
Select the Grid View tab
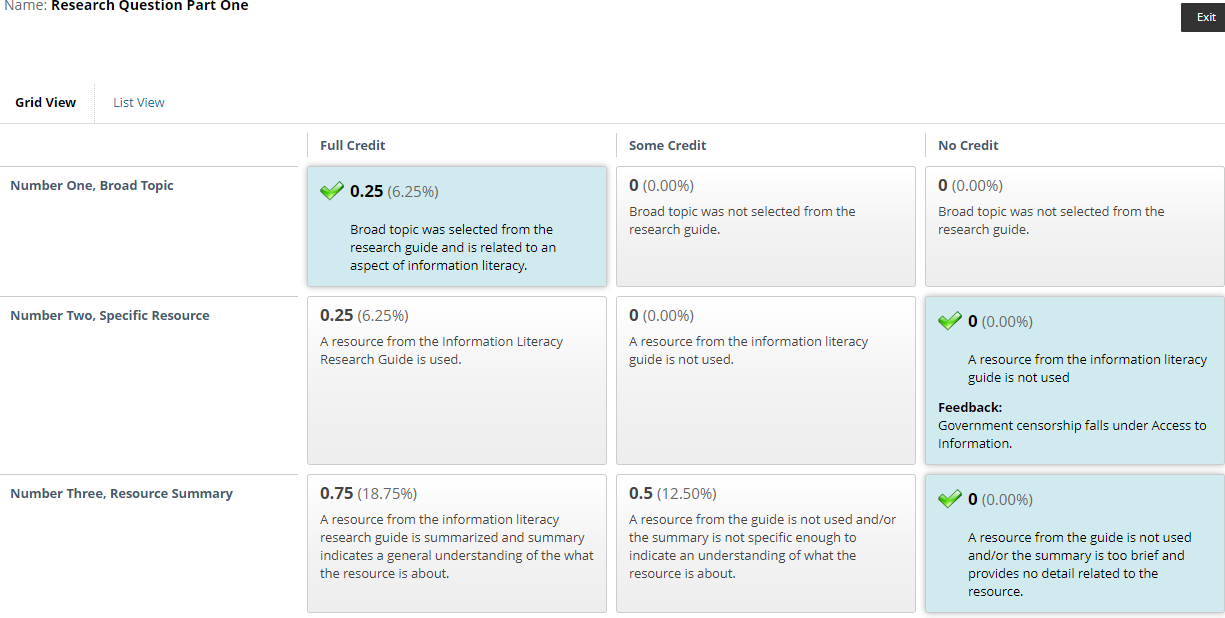(46, 102)
